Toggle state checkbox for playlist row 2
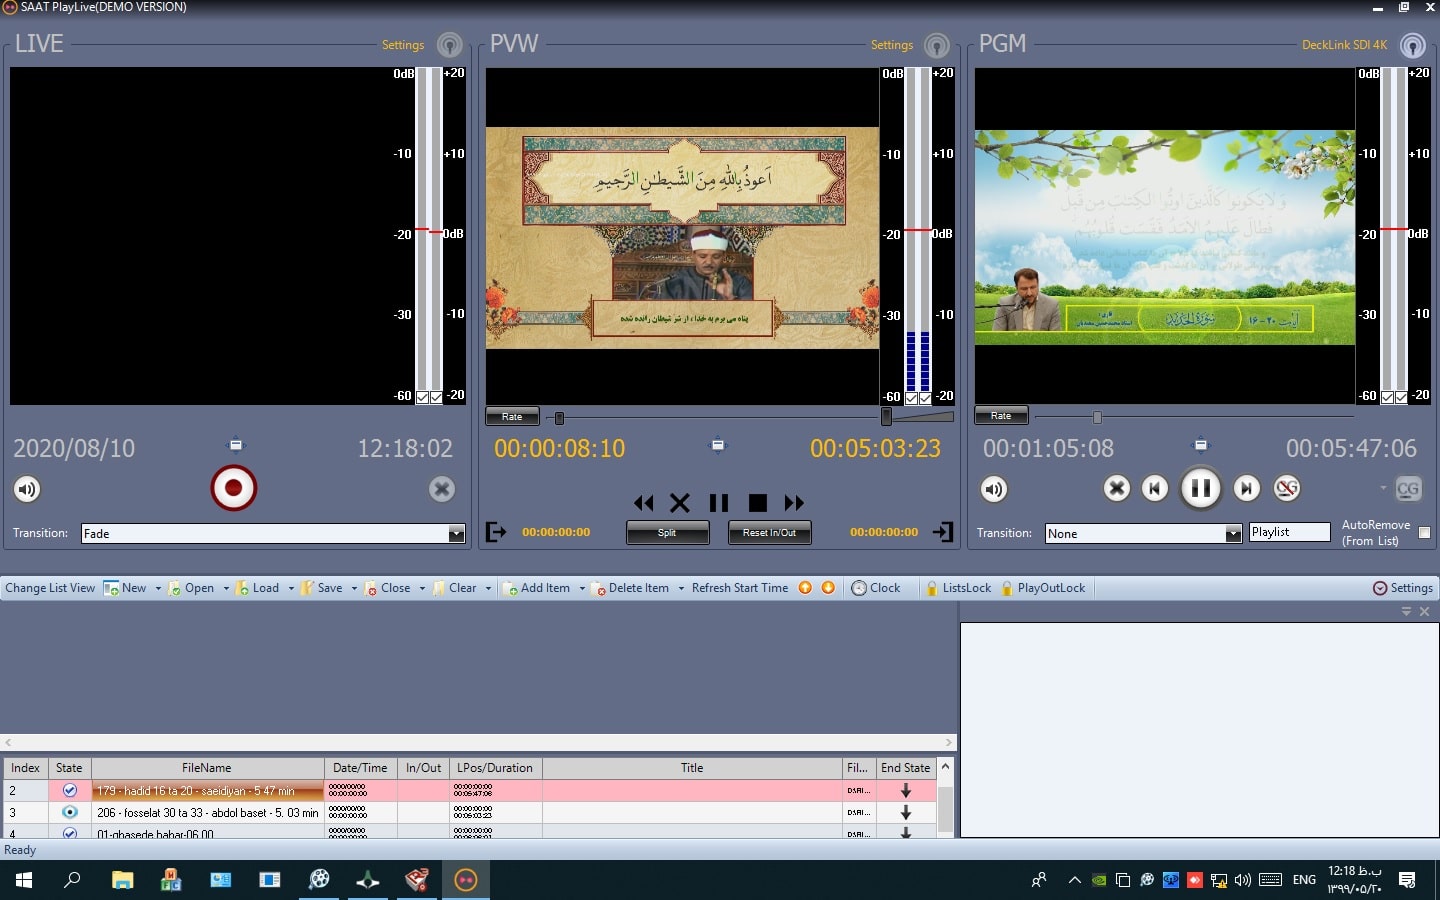Screen dimensions: 1440x900 pos(69,790)
